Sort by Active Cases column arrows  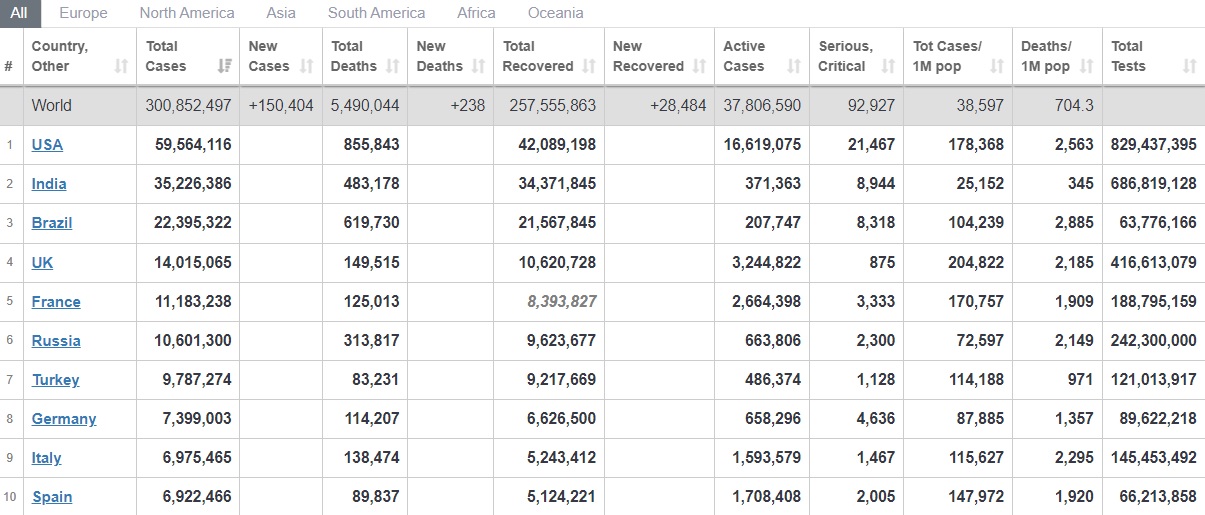(794, 67)
